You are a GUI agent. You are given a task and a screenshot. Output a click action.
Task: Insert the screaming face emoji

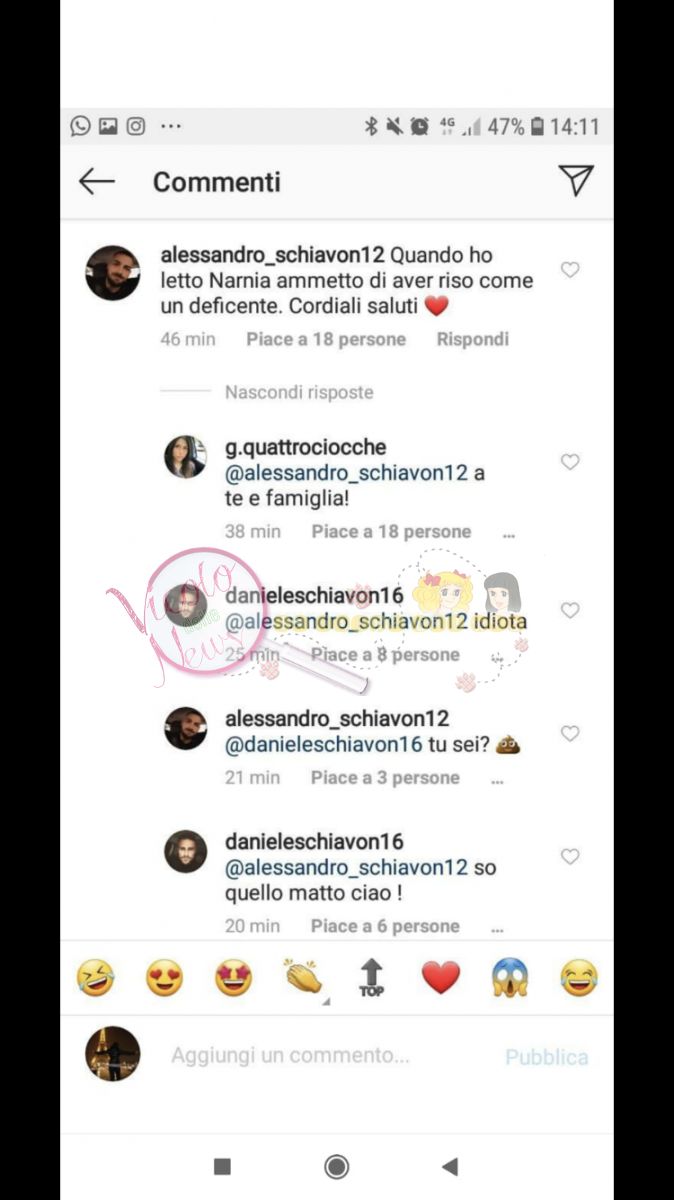510,977
